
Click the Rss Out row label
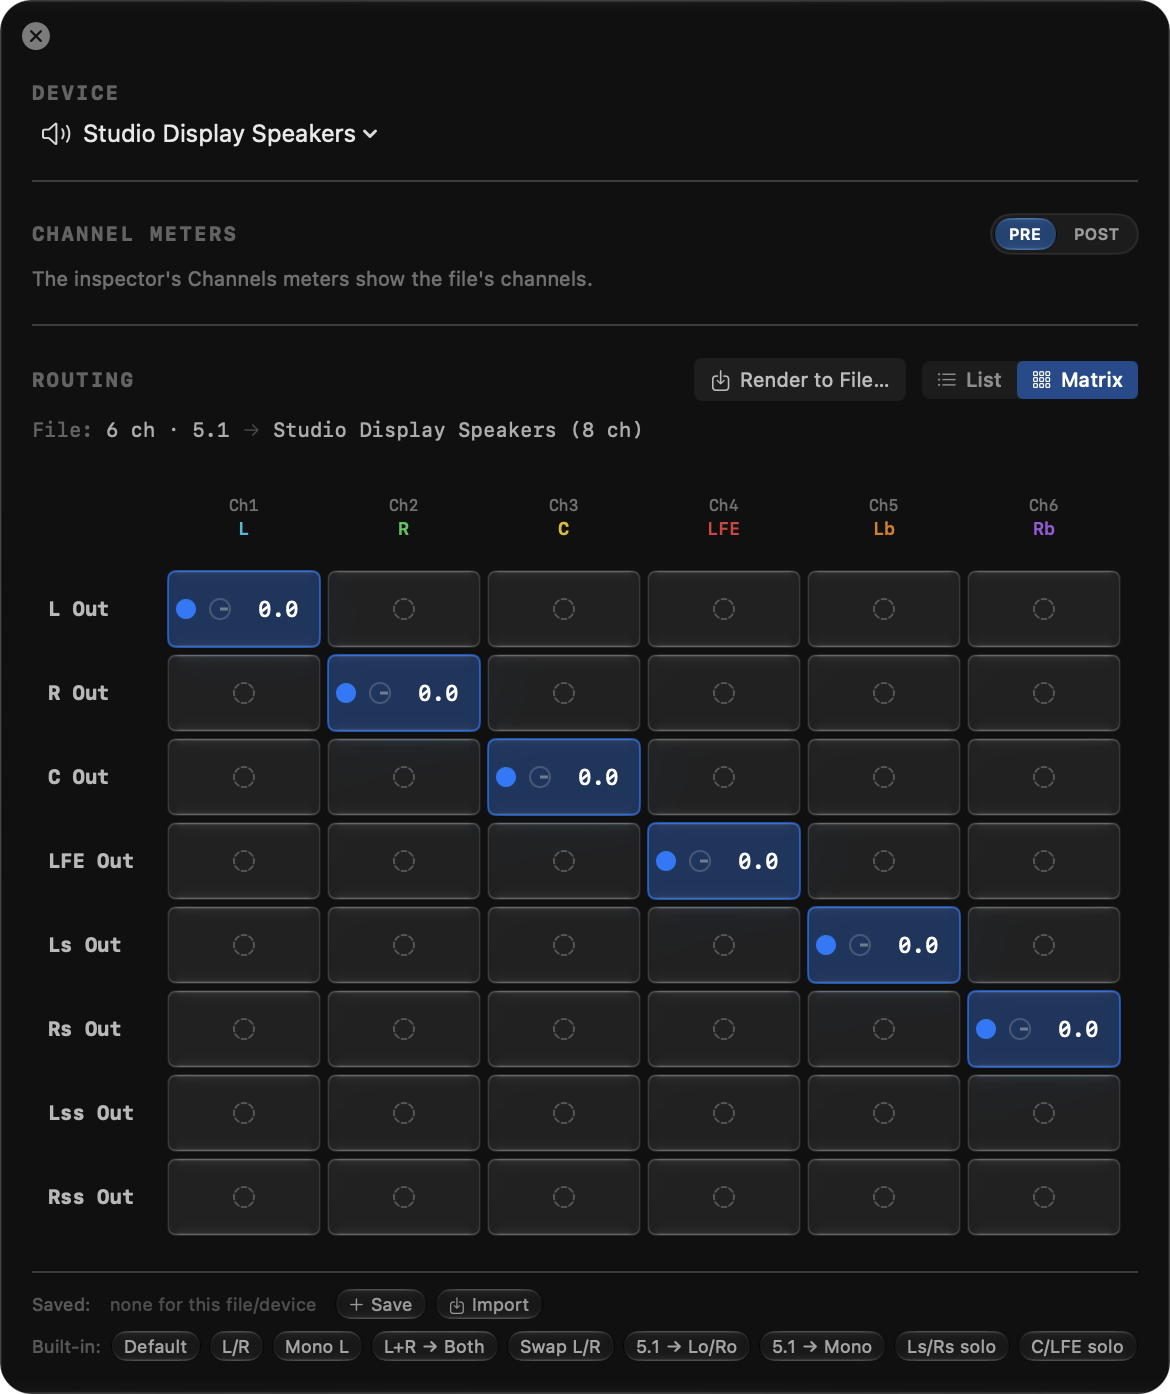(x=91, y=1197)
